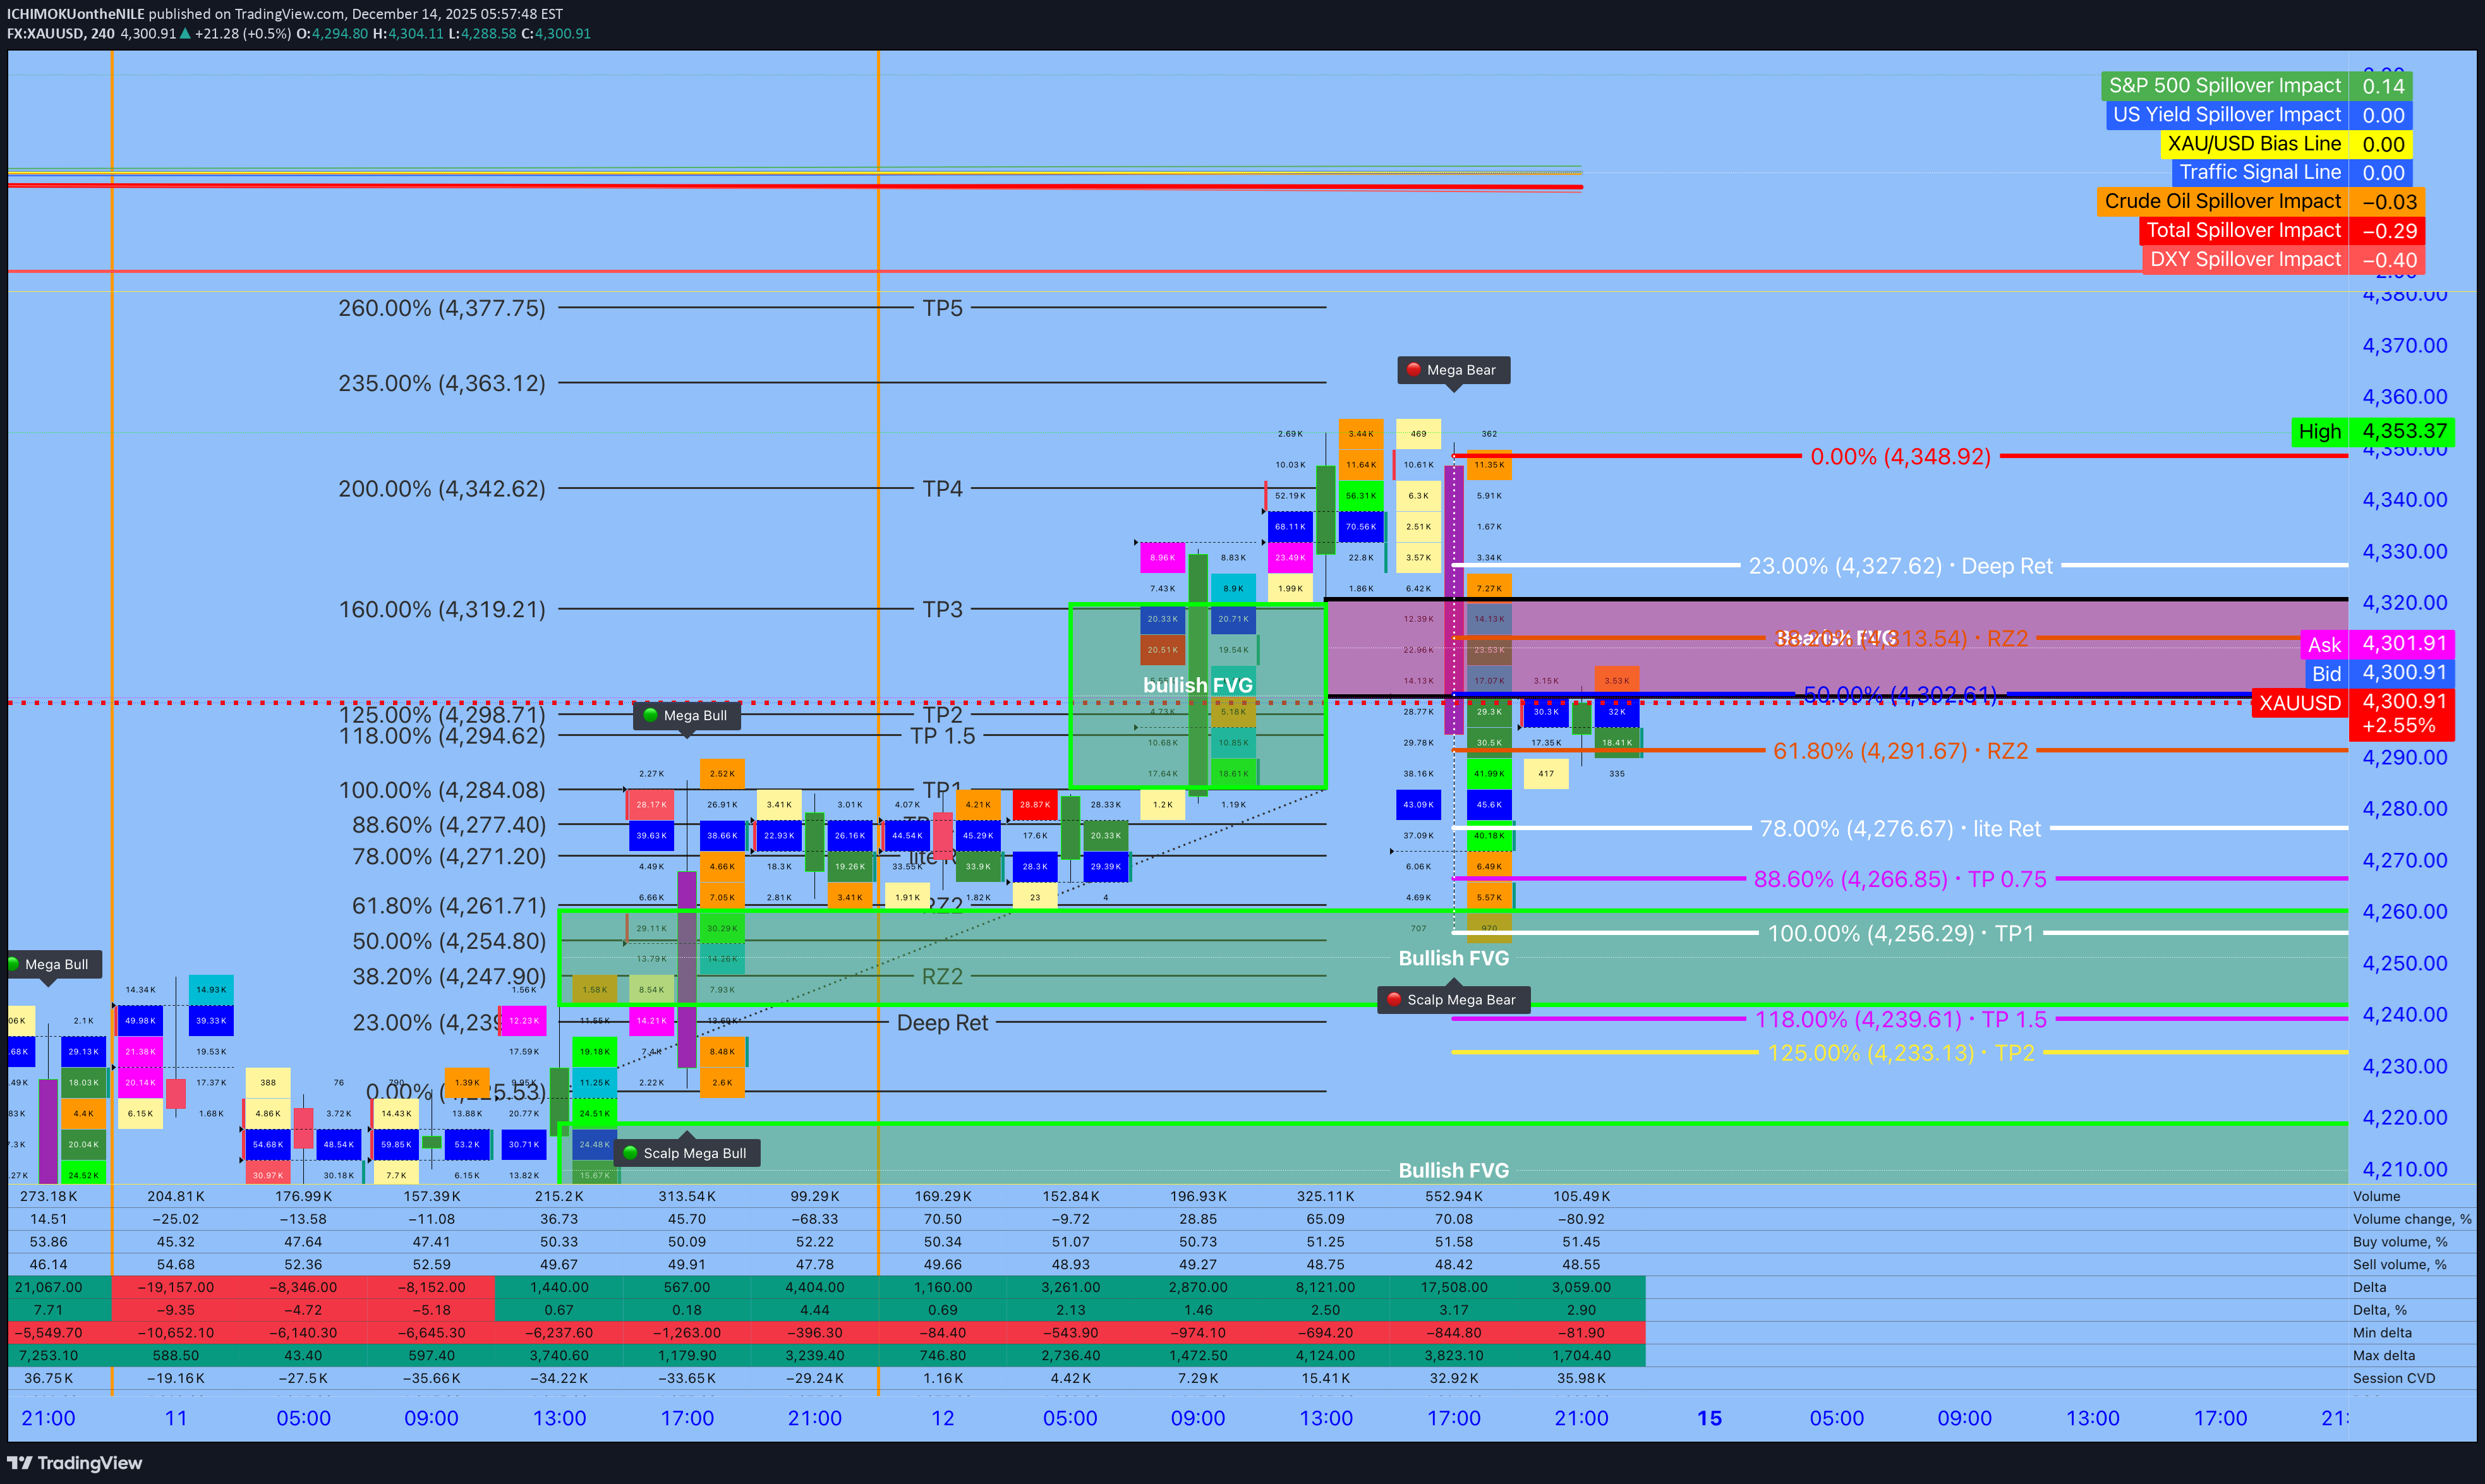Click the red circle on Mega Bear label
This screenshot has width=2485, height=1484.
1413,370
